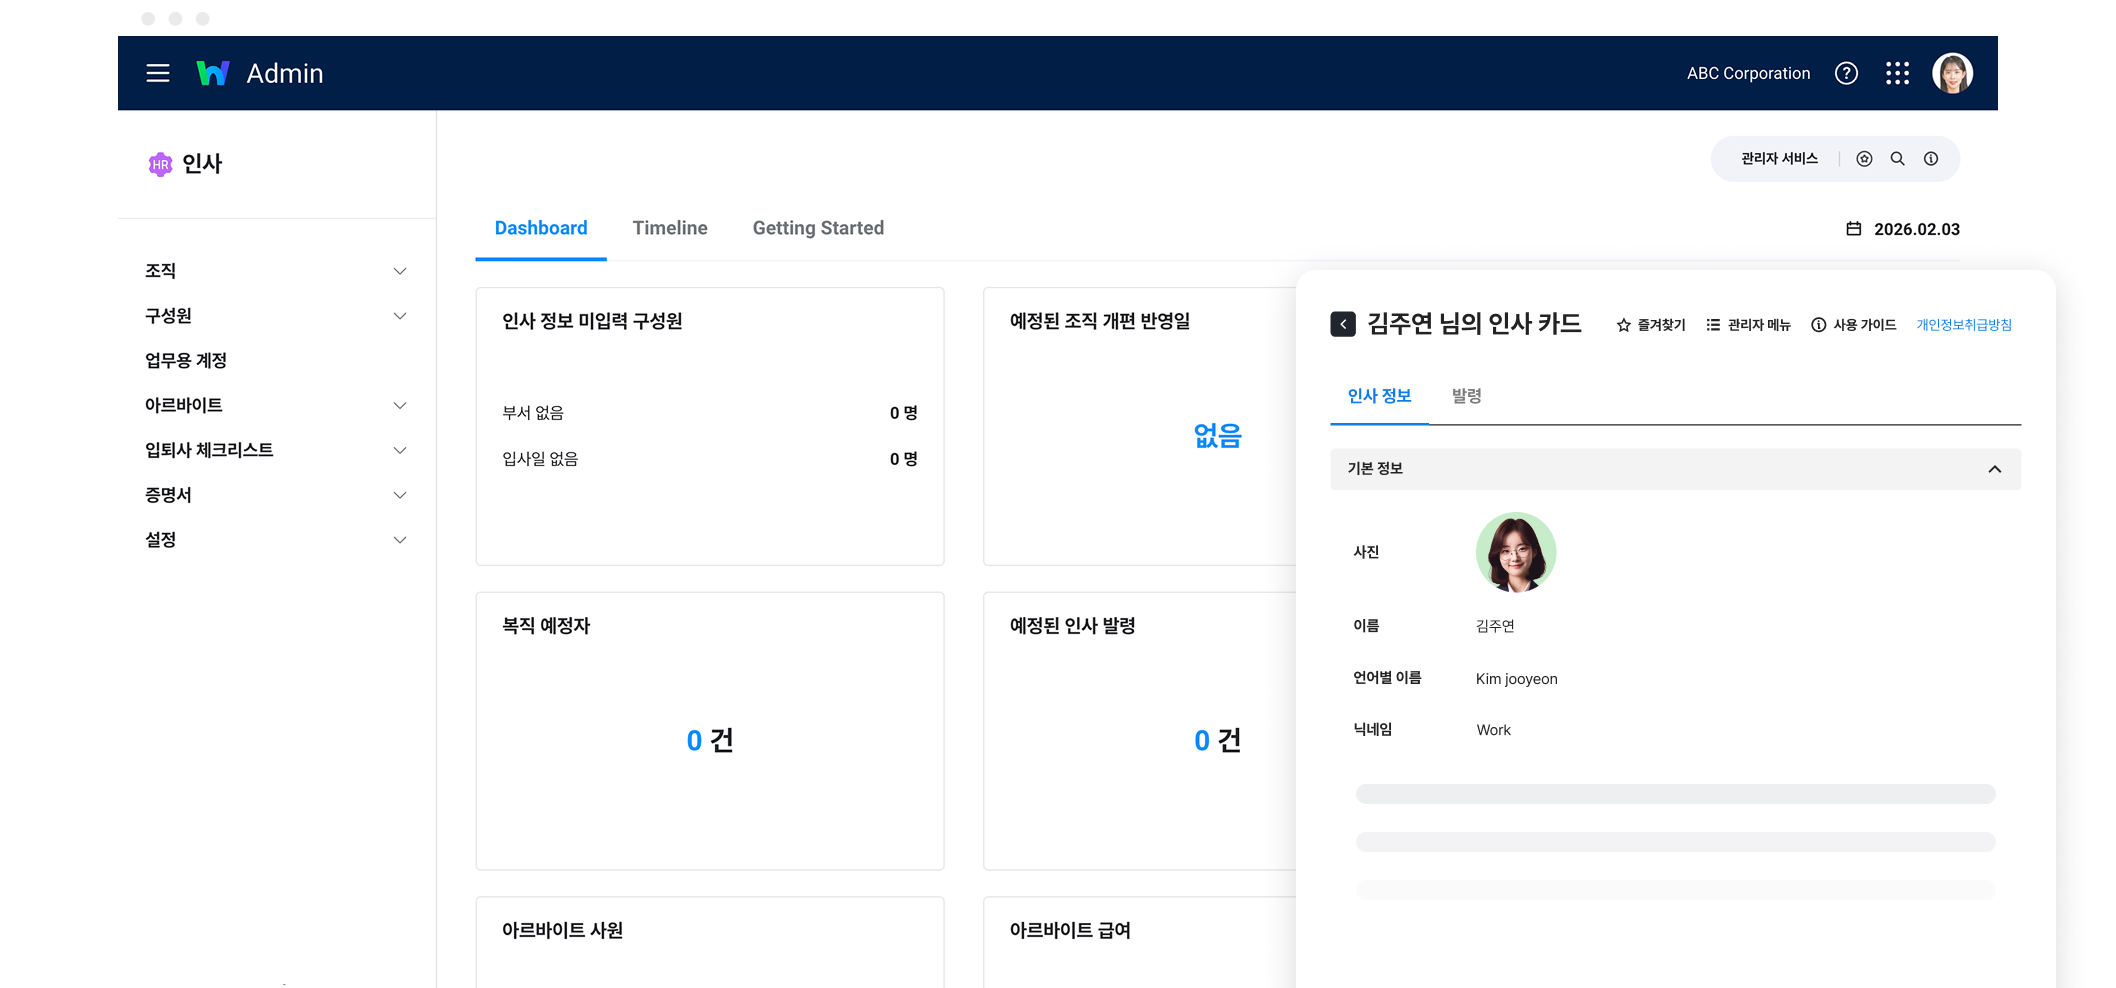Click the info icon in admin service bar

(x=1931, y=159)
